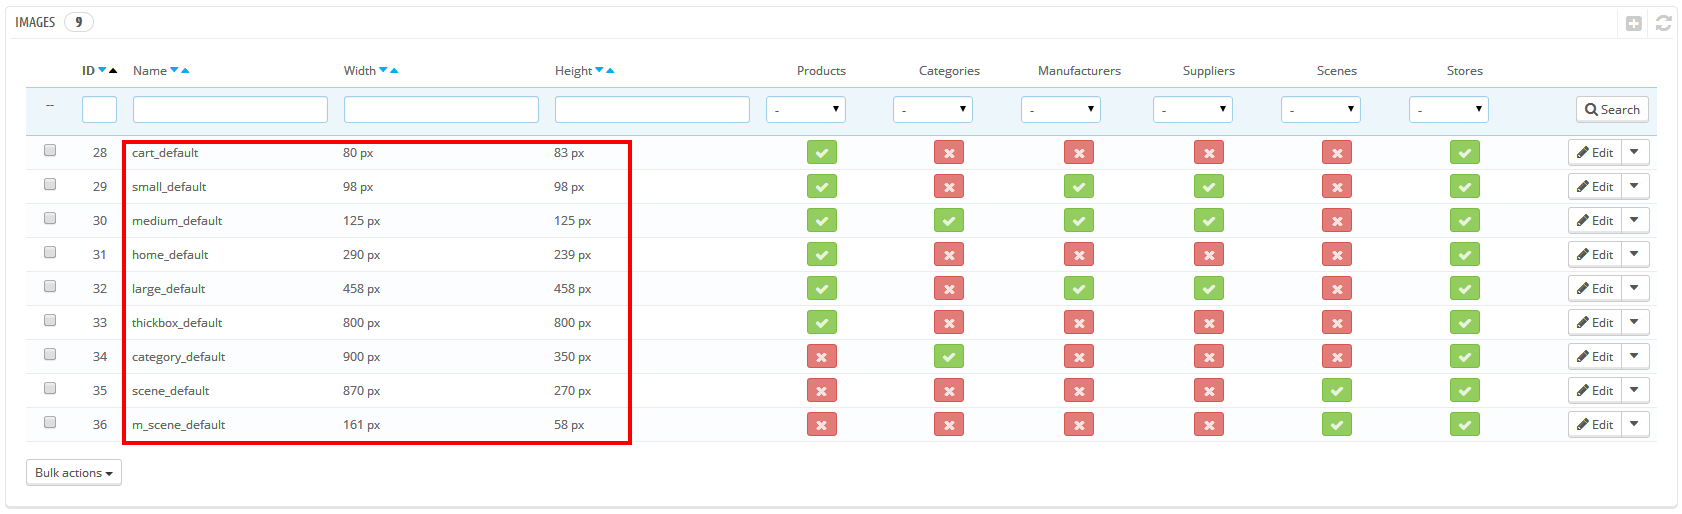This screenshot has width=1682, height=514.
Task: Open the Stores filter dropdown
Action: (x=1449, y=110)
